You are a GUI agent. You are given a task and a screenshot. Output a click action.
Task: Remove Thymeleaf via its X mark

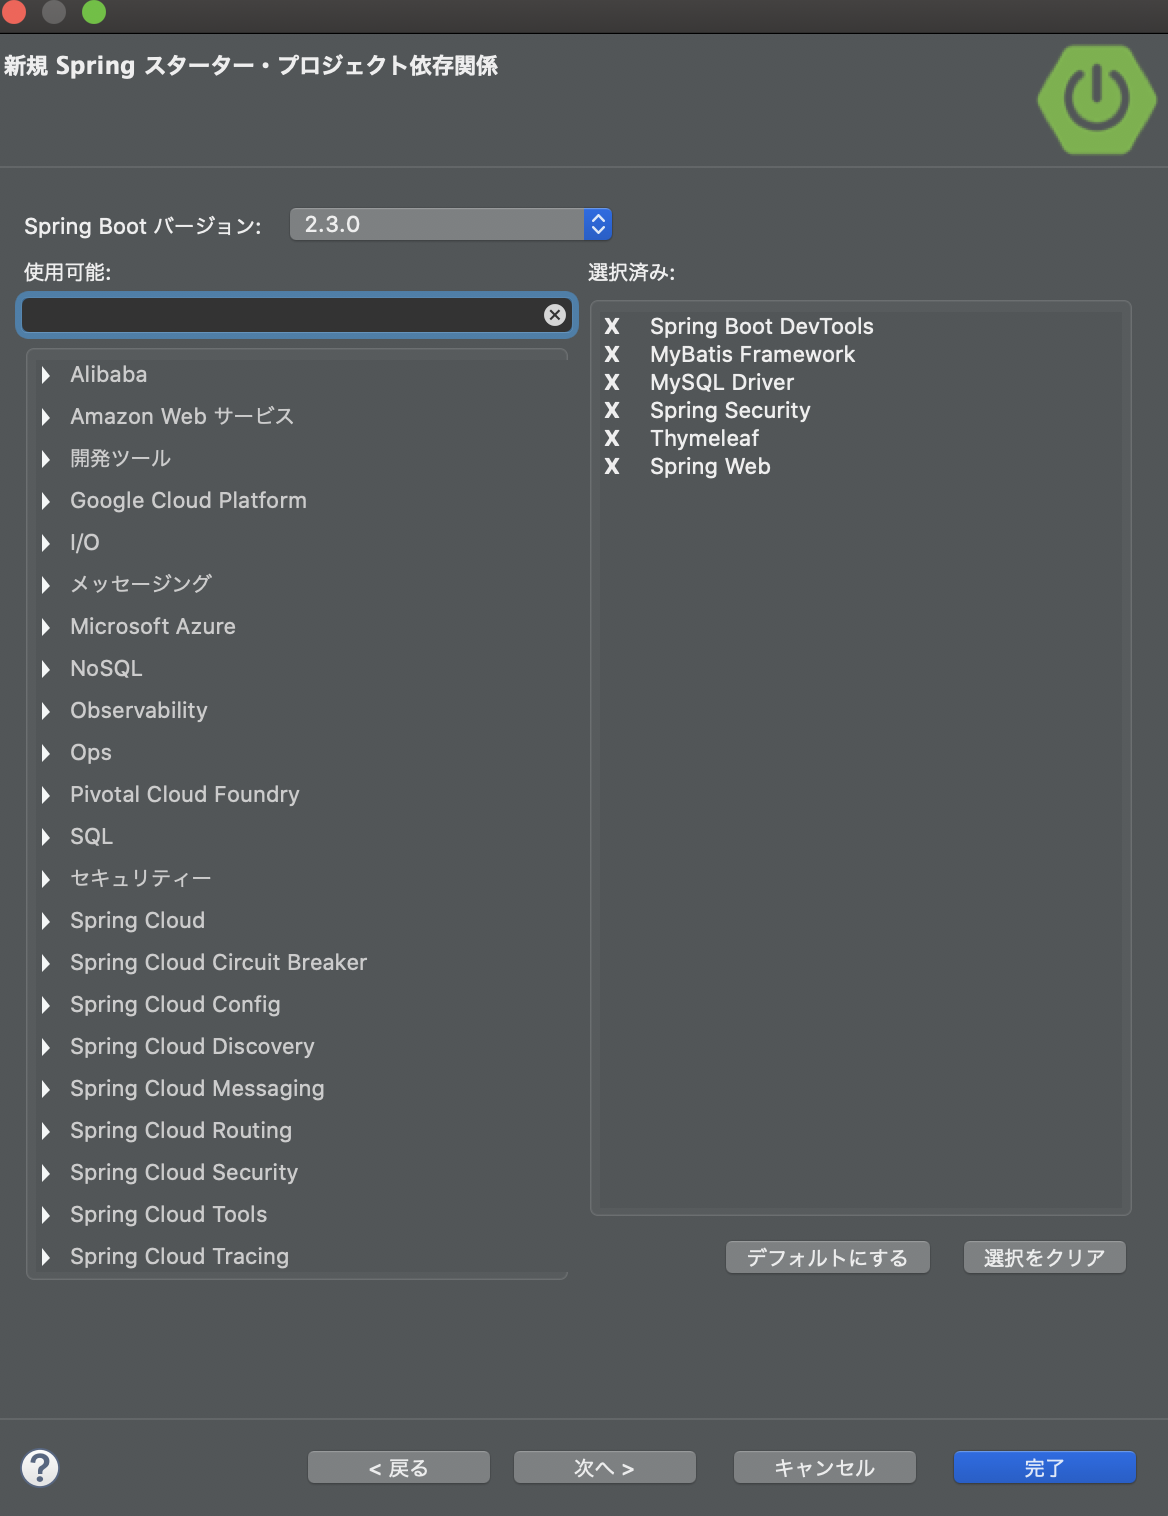[x=612, y=438]
